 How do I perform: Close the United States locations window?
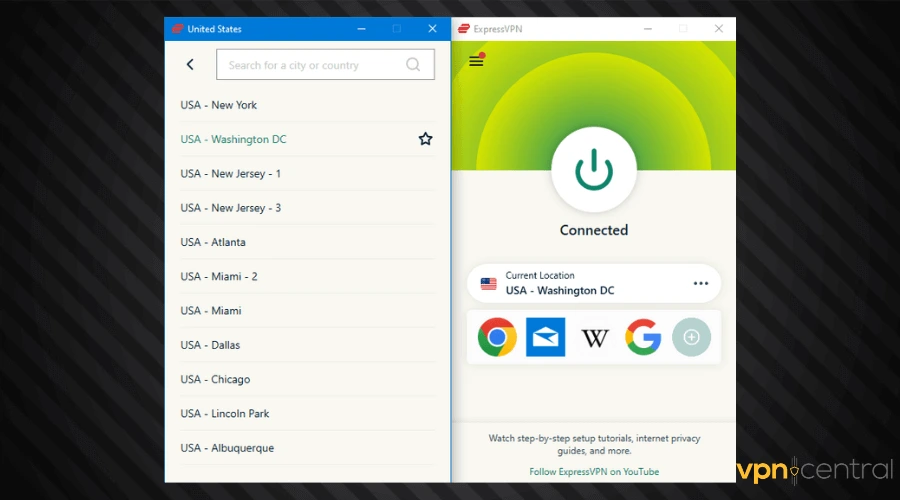432,29
